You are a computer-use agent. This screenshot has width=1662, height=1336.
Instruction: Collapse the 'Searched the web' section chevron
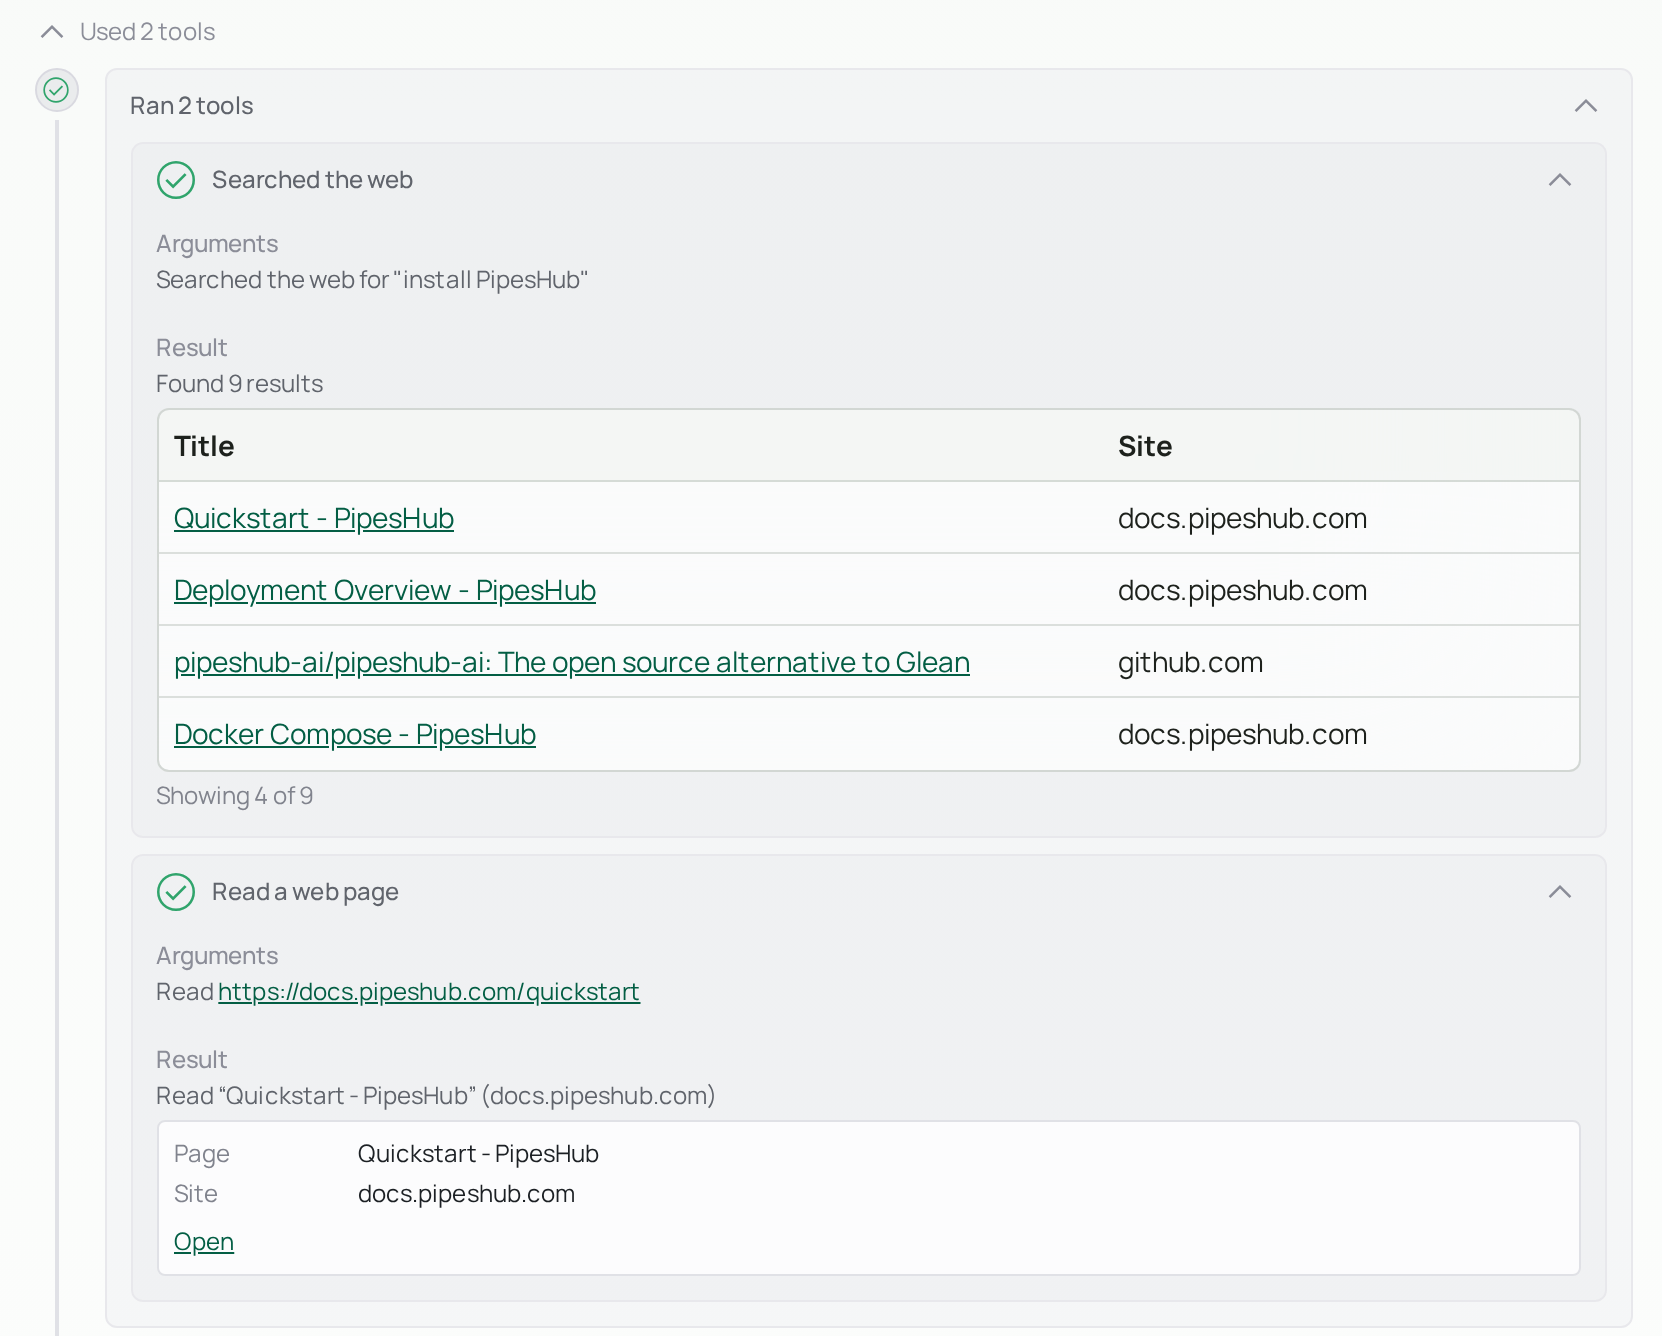tap(1560, 180)
